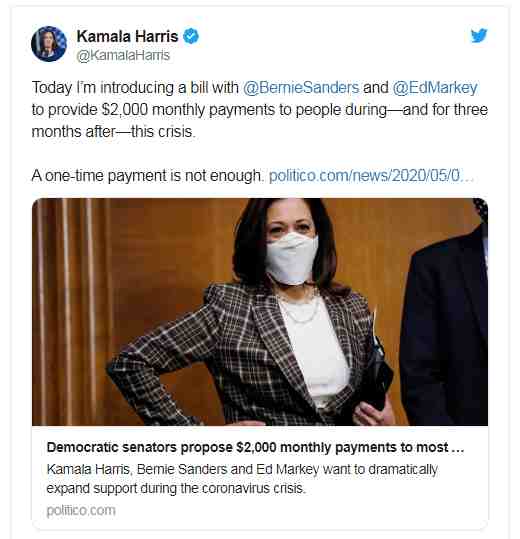The height and width of the screenshot is (539, 520).
Task: Follow the politico.com/news/2020/05/0… link
Action: coord(371,176)
